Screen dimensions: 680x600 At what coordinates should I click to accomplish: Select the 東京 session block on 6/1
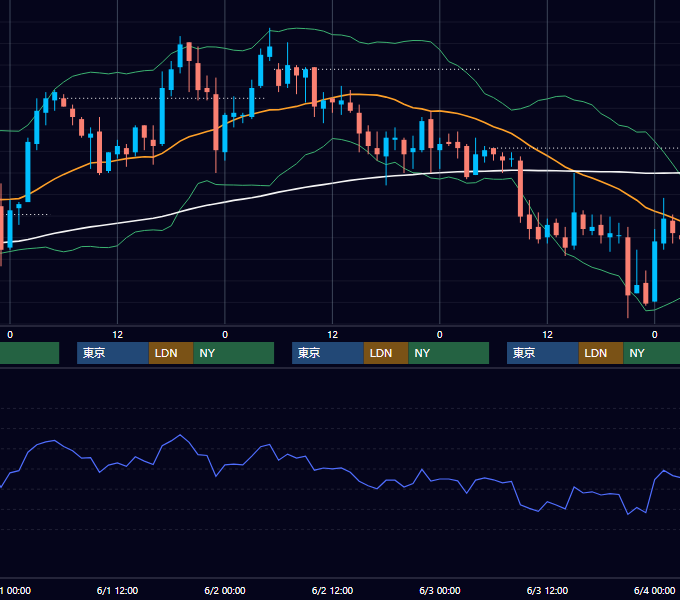point(113,353)
